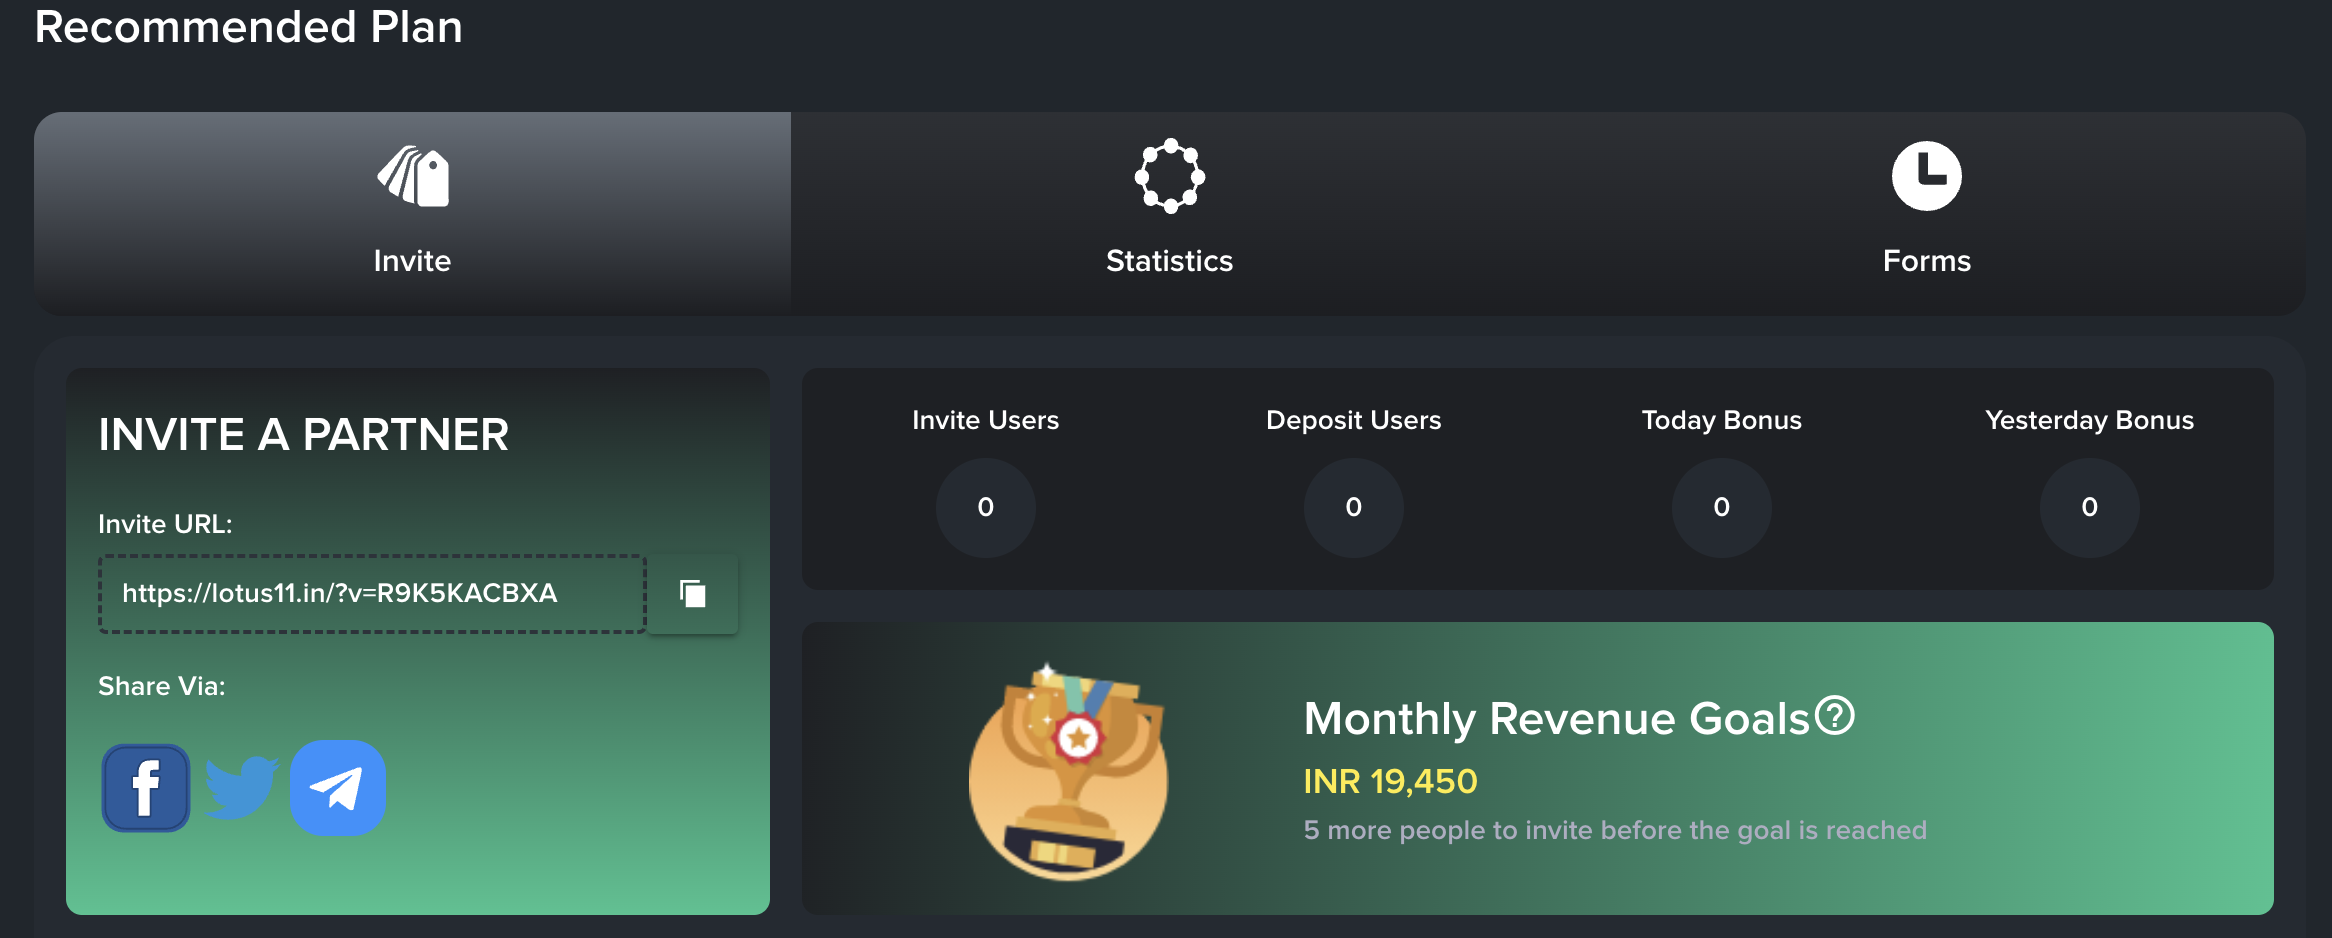Switch to the Statistics tab label
The image size is (2332, 938).
click(x=1169, y=261)
